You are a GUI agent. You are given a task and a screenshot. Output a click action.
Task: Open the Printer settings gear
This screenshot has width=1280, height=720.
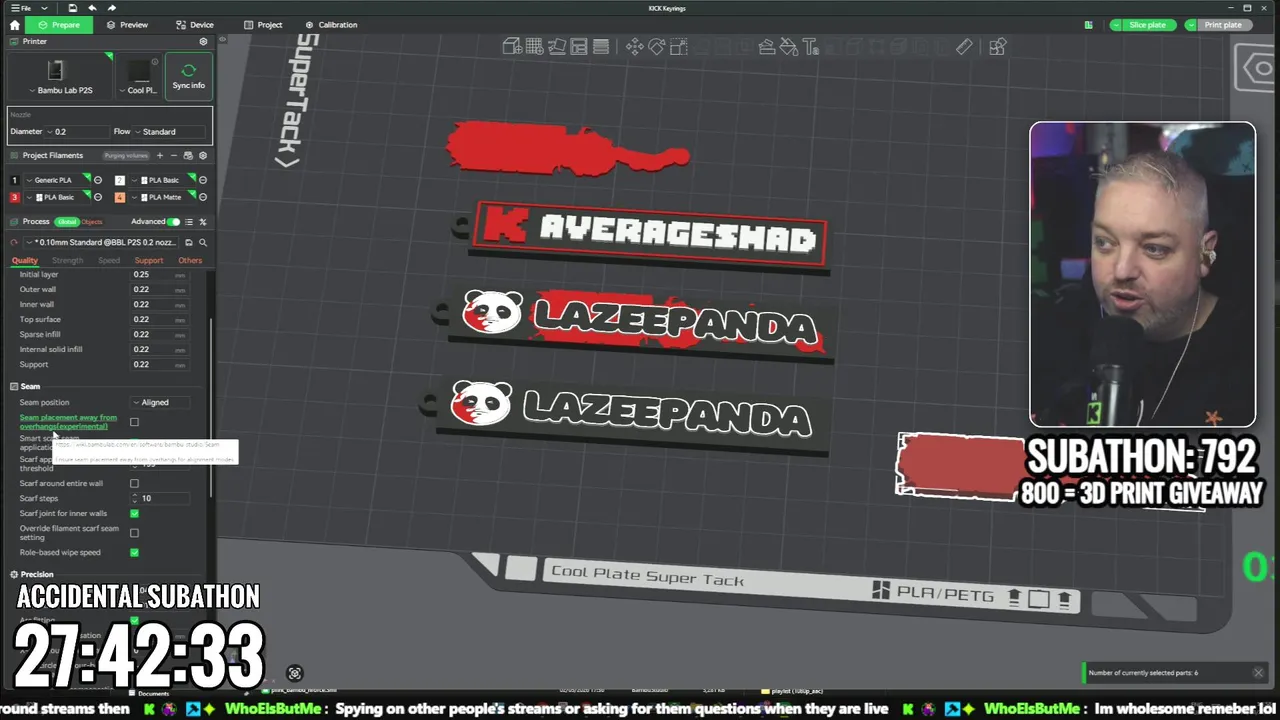pos(203,42)
